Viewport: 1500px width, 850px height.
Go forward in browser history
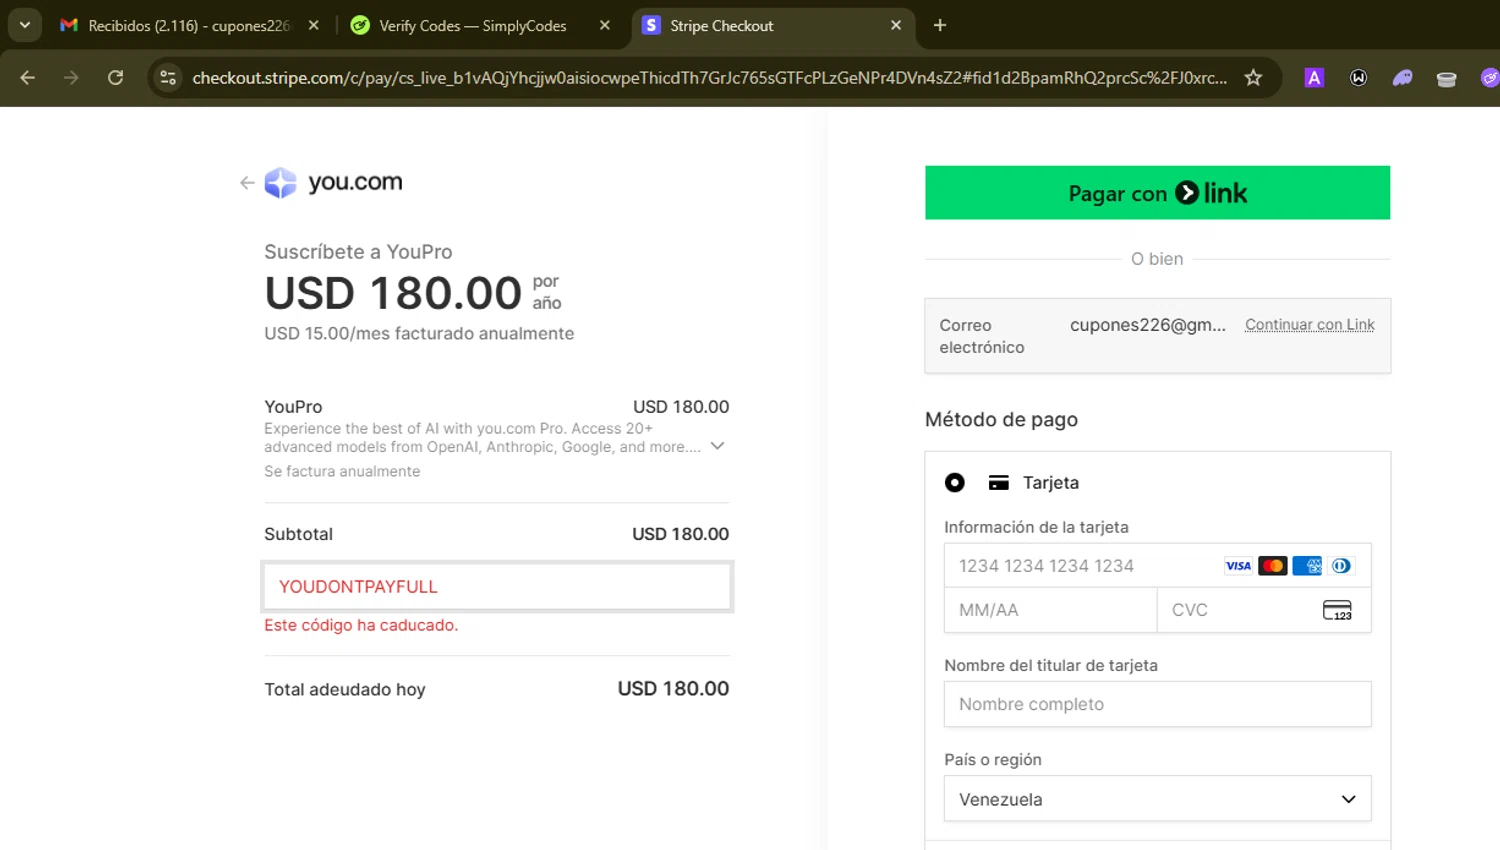pos(71,78)
